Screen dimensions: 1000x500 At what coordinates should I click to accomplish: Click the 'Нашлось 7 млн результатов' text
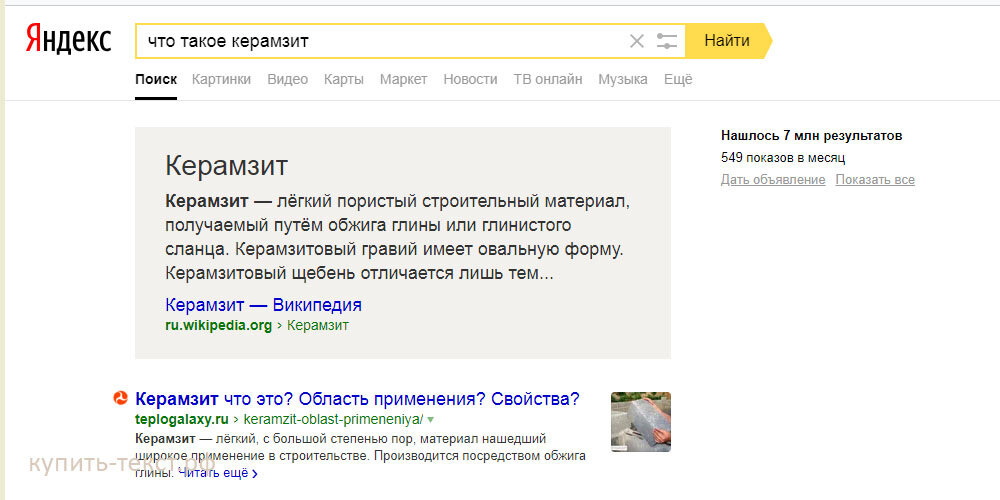point(811,136)
